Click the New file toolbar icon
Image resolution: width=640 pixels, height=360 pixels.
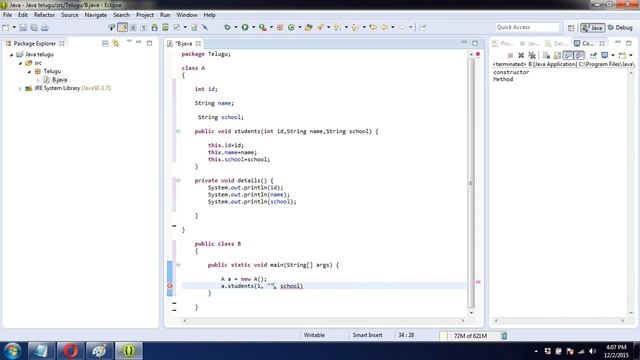pyautogui.click(x=6, y=27)
